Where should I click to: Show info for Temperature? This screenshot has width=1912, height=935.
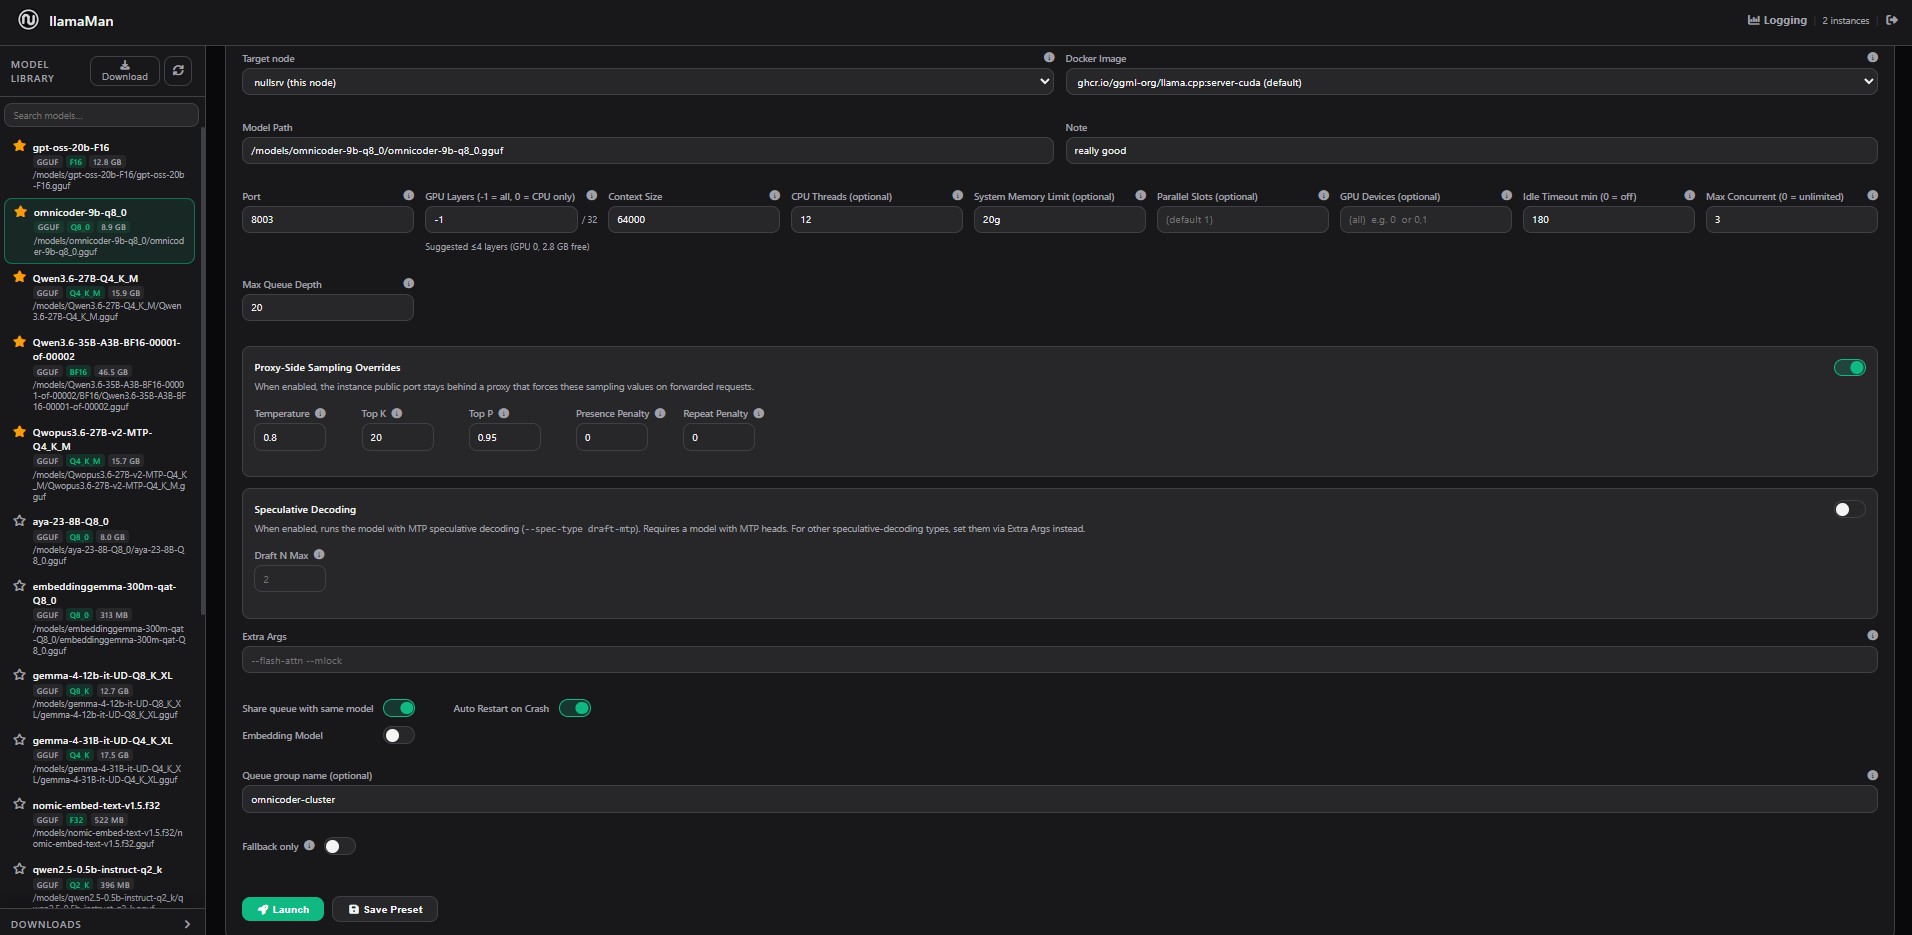pyautogui.click(x=320, y=413)
